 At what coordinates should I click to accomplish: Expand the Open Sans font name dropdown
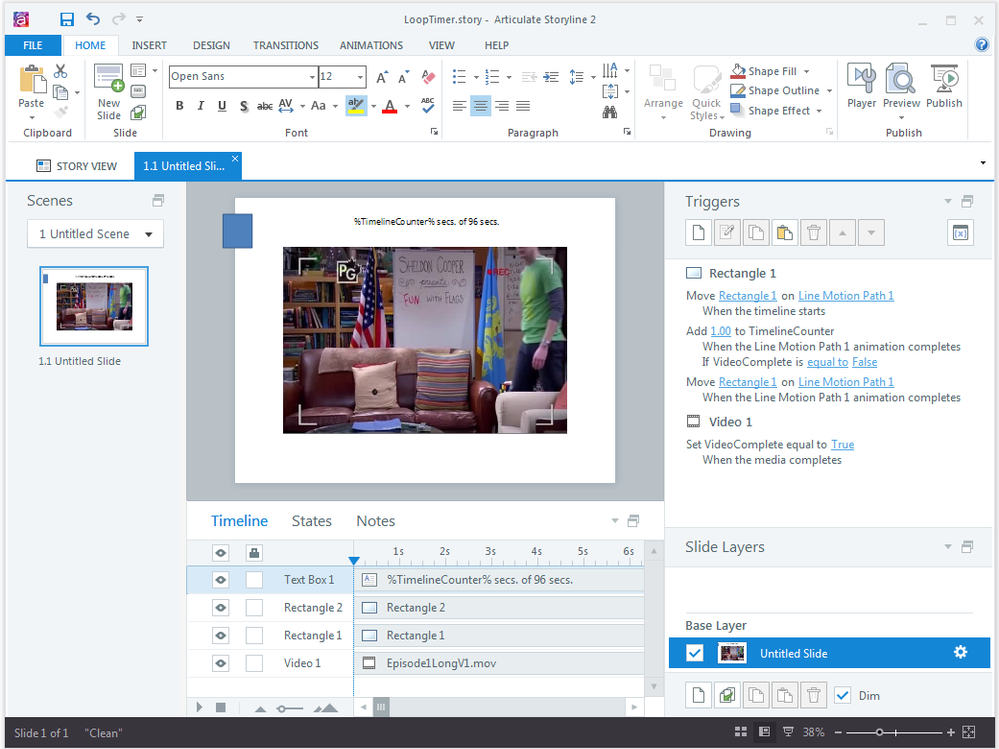(x=312, y=77)
